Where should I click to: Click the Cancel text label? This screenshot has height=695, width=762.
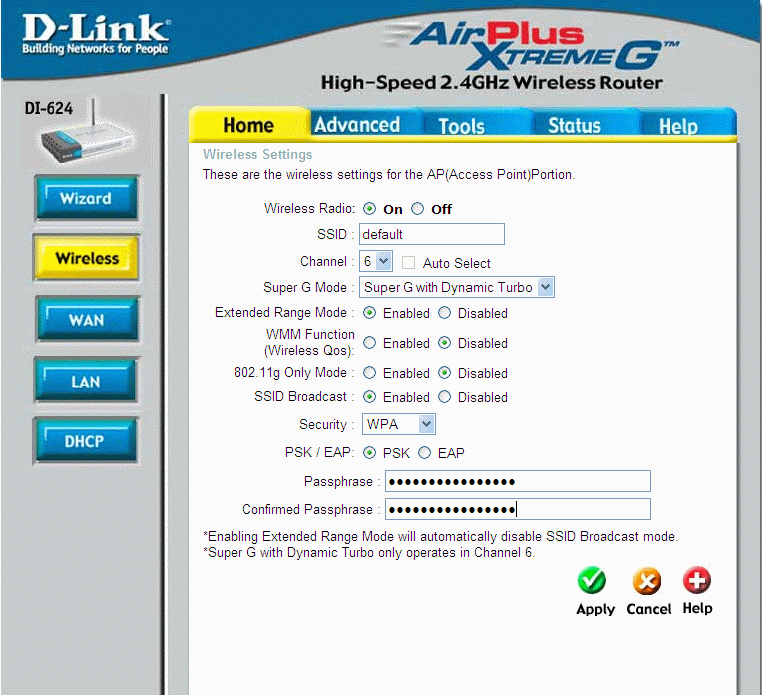pyautogui.click(x=648, y=608)
